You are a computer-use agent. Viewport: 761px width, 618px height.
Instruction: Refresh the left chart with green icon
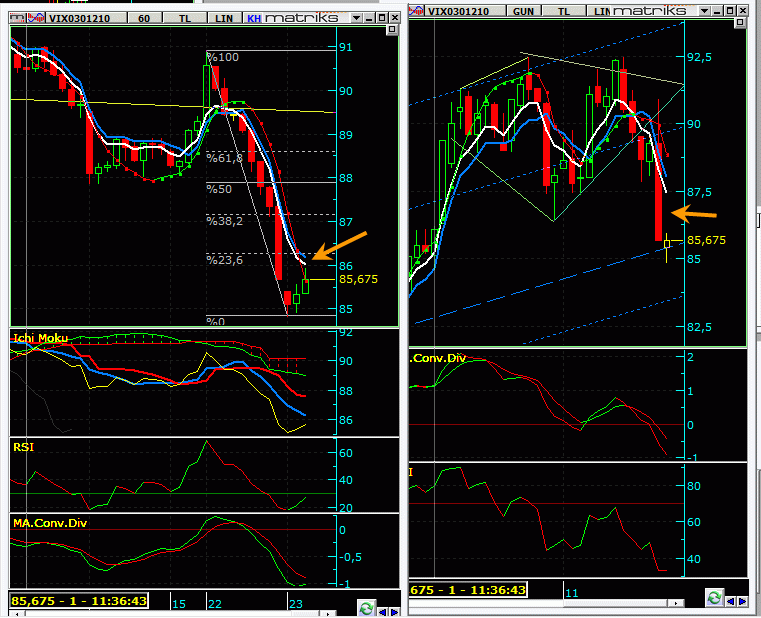pos(367,607)
